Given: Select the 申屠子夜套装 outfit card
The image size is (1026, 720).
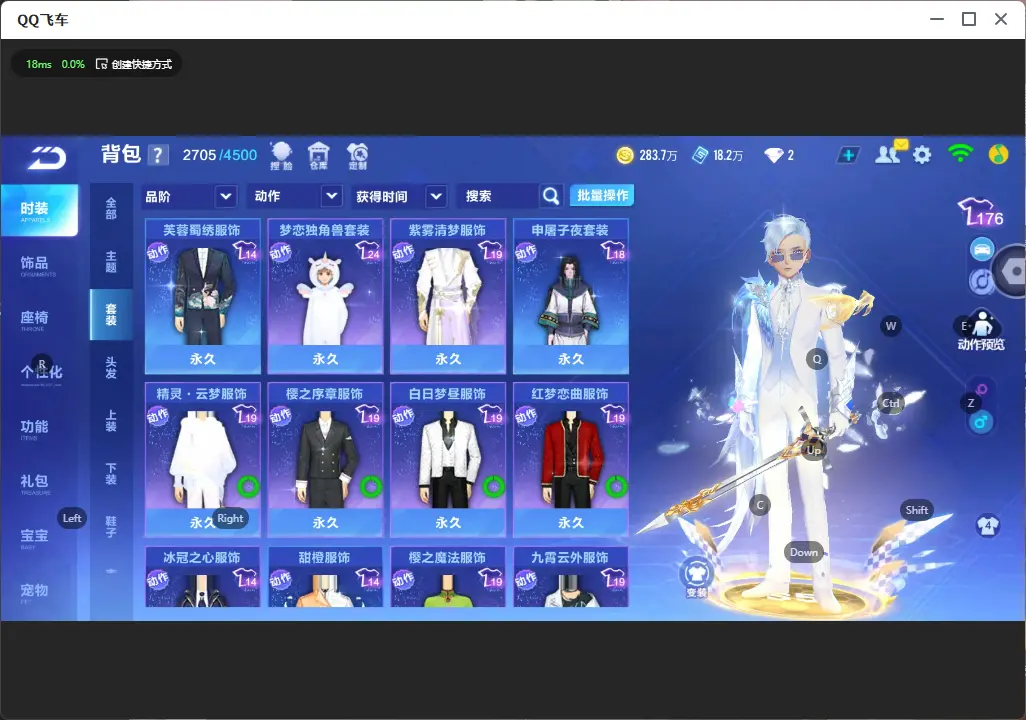Looking at the screenshot, I should pyautogui.click(x=571, y=296).
